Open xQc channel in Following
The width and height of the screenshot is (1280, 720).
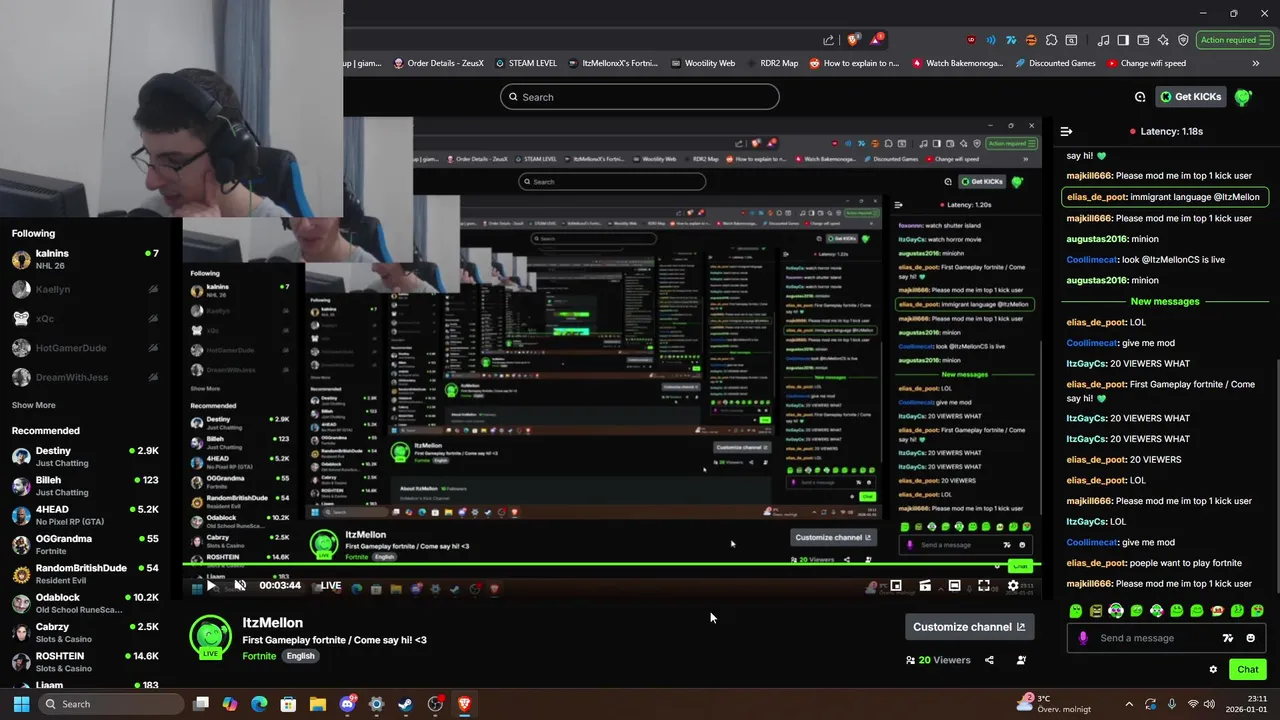coord(85,319)
